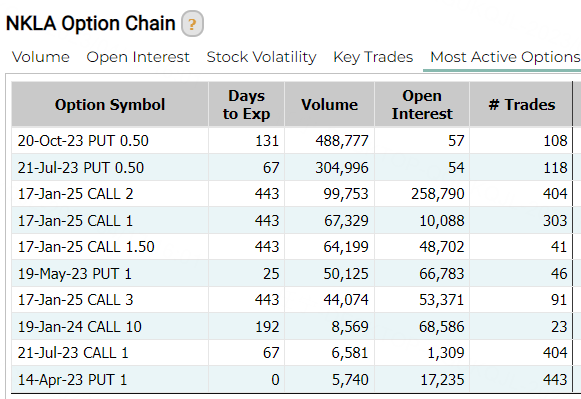Click the 14-Apr-23 PUT 1 row

click(292, 379)
